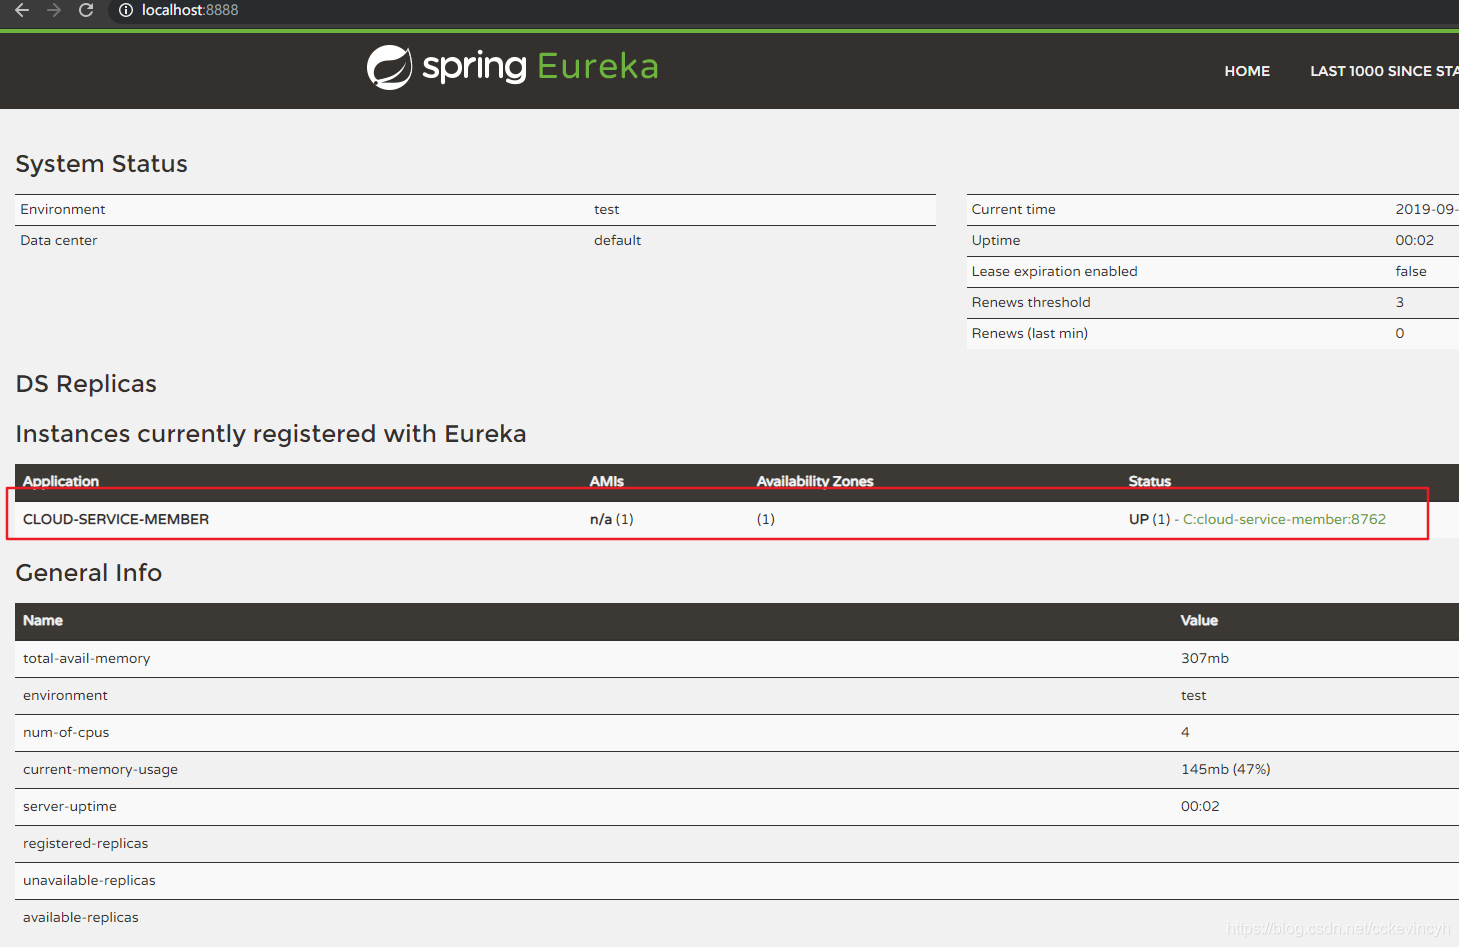Click the 'false' lease expiration value

(x=1411, y=271)
